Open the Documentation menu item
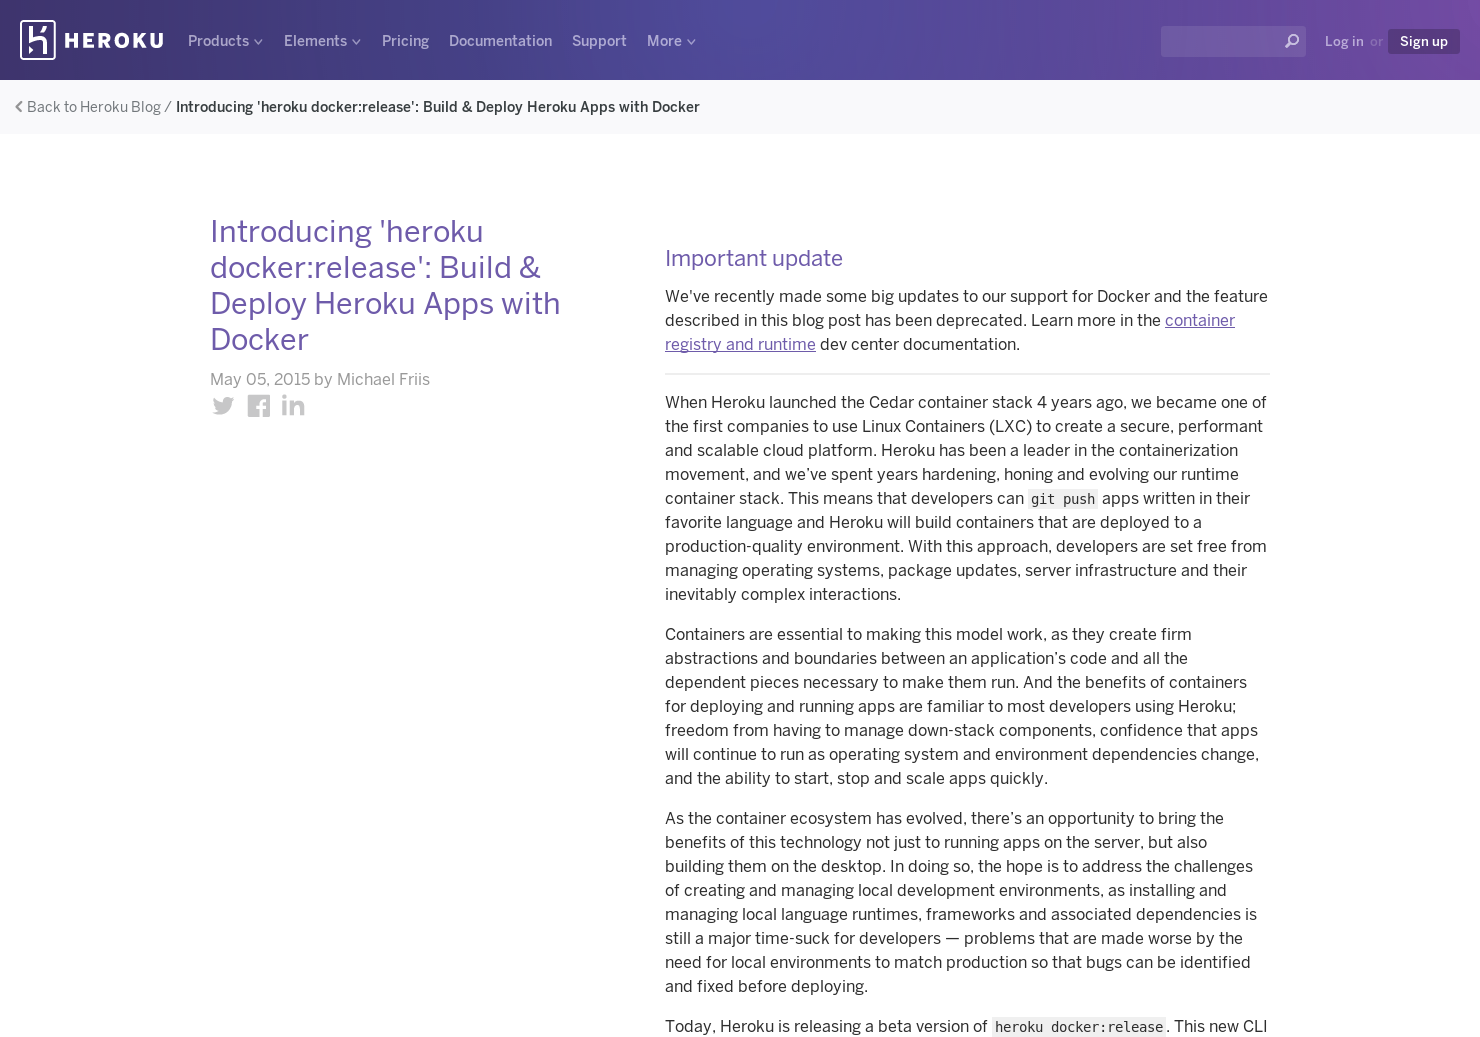 pos(500,41)
